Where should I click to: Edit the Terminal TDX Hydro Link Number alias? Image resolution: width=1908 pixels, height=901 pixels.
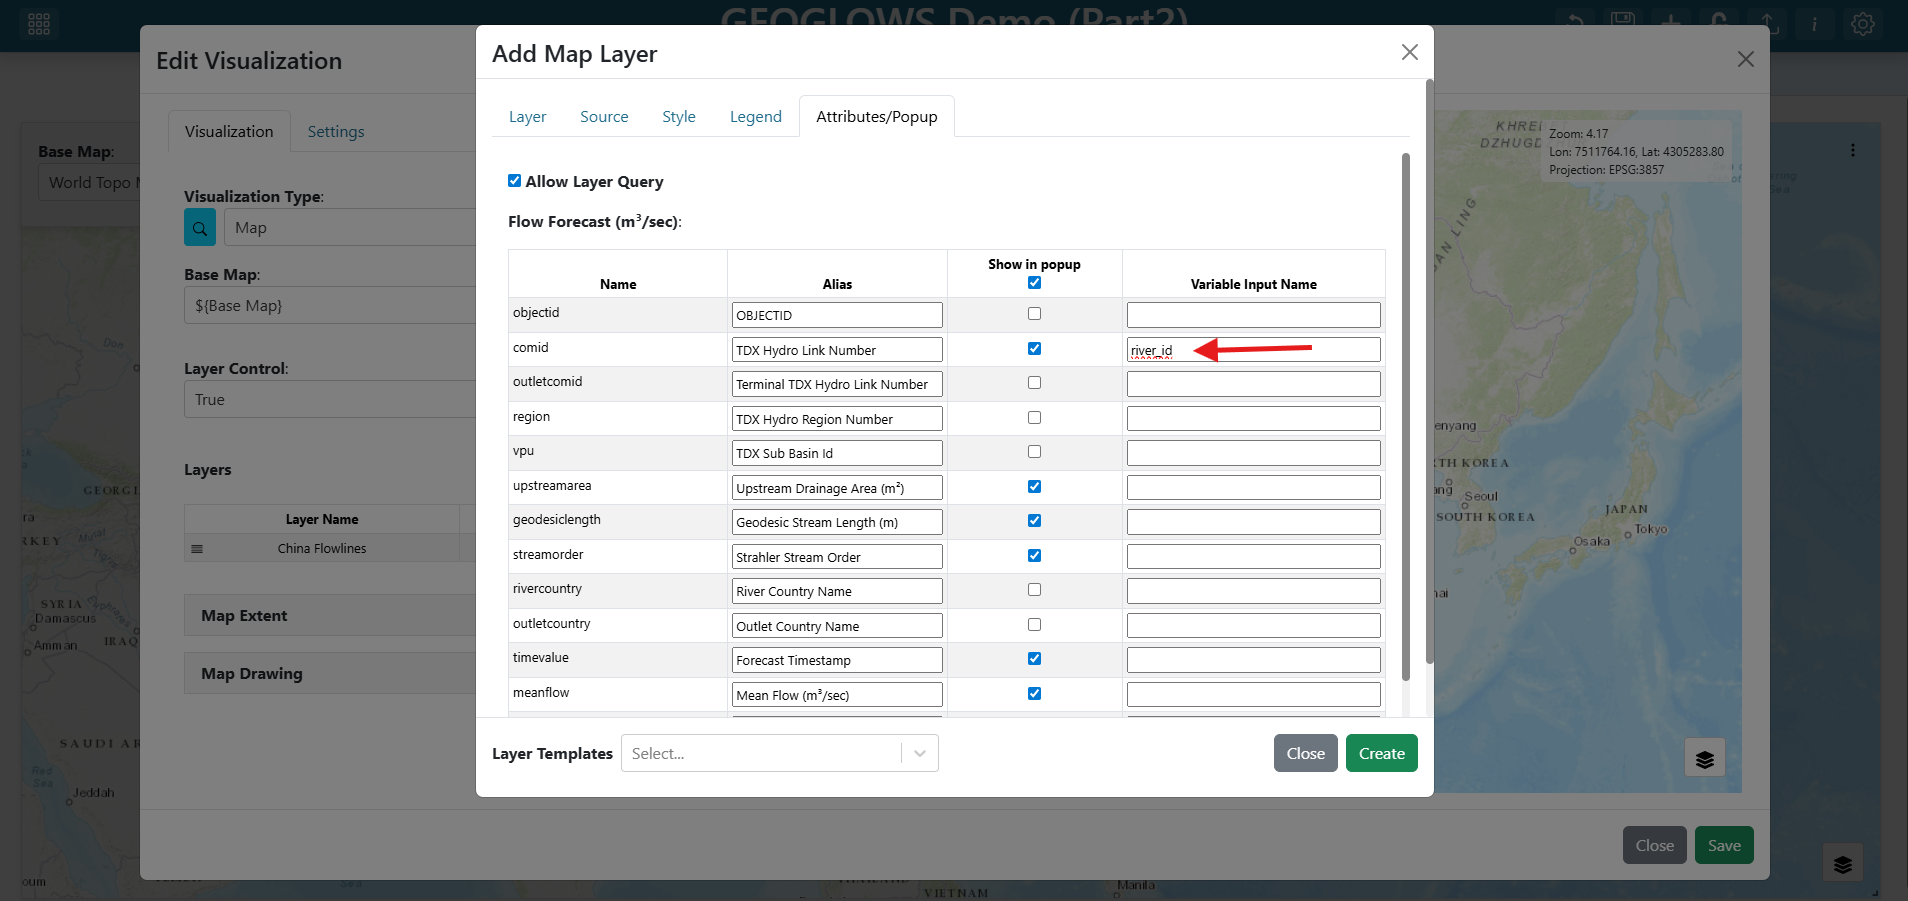(x=837, y=384)
